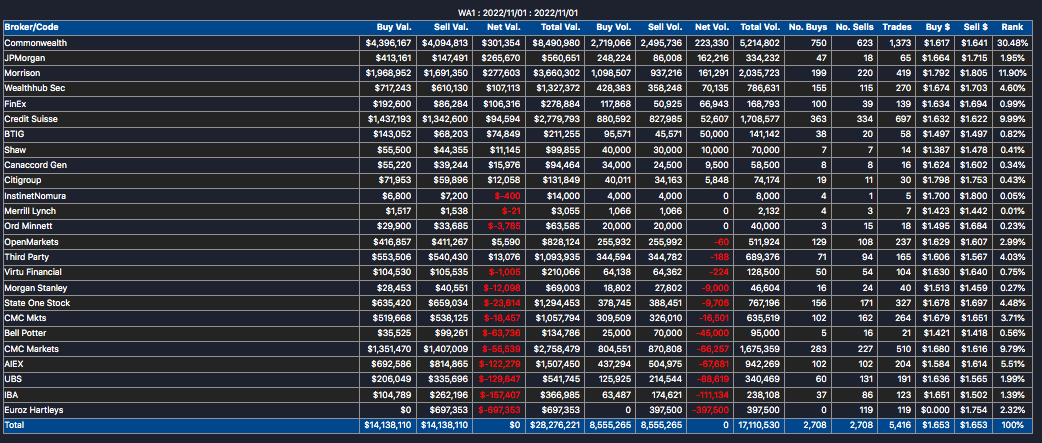Select the Wealthhub Sec broker name
The height and width of the screenshot is (443, 1042).
click(x=35, y=88)
